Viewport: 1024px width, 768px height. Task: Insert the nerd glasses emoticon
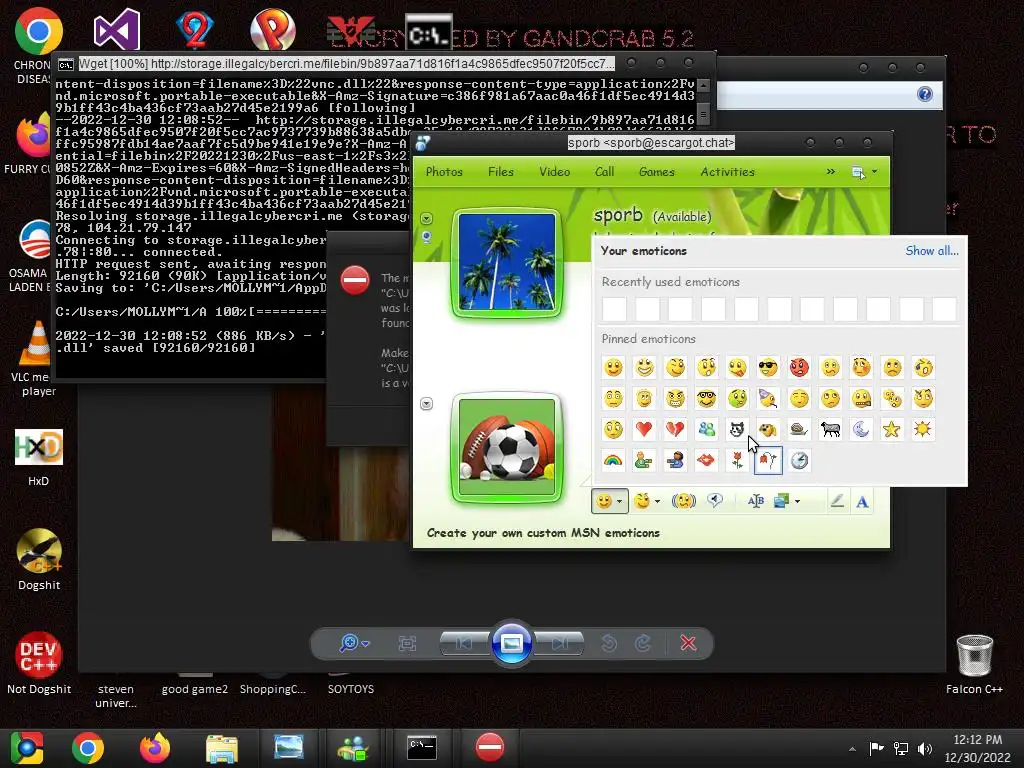(706, 398)
